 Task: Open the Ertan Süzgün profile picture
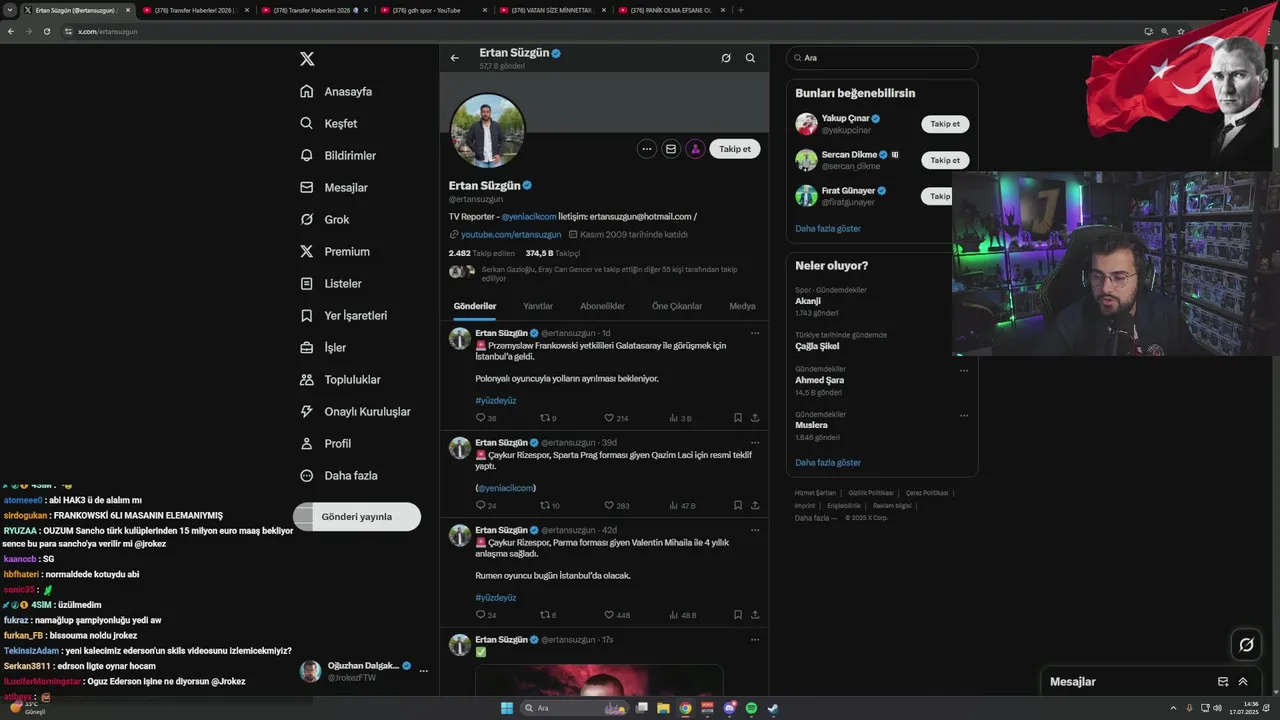click(x=488, y=131)
